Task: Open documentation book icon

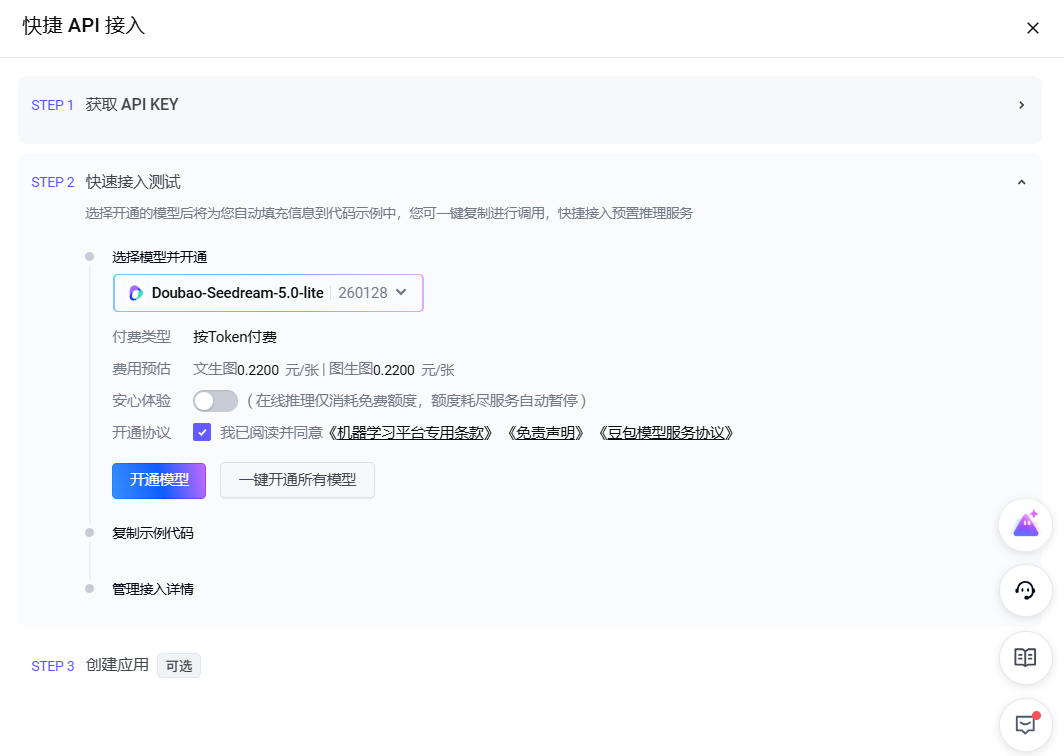Action: coord(1025,658)
